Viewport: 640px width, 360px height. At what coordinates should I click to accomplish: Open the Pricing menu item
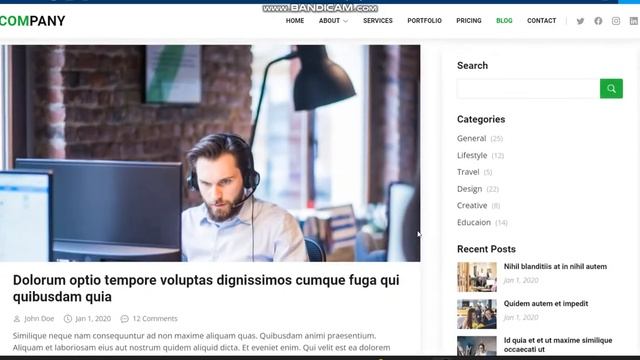coord(469,21)
